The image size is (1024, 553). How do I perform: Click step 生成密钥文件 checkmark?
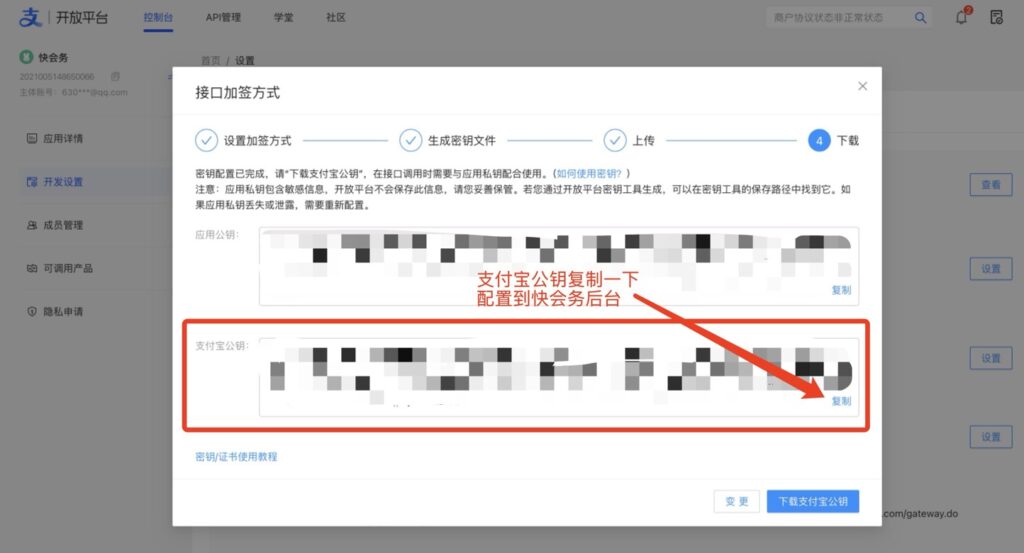tap(410, 140)
